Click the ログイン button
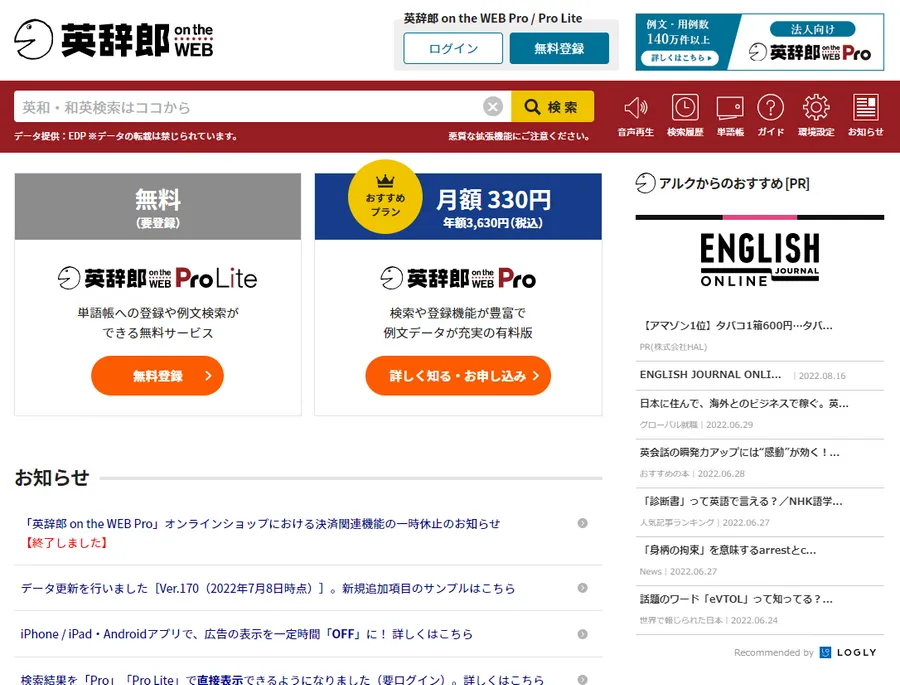 point(453,48)
